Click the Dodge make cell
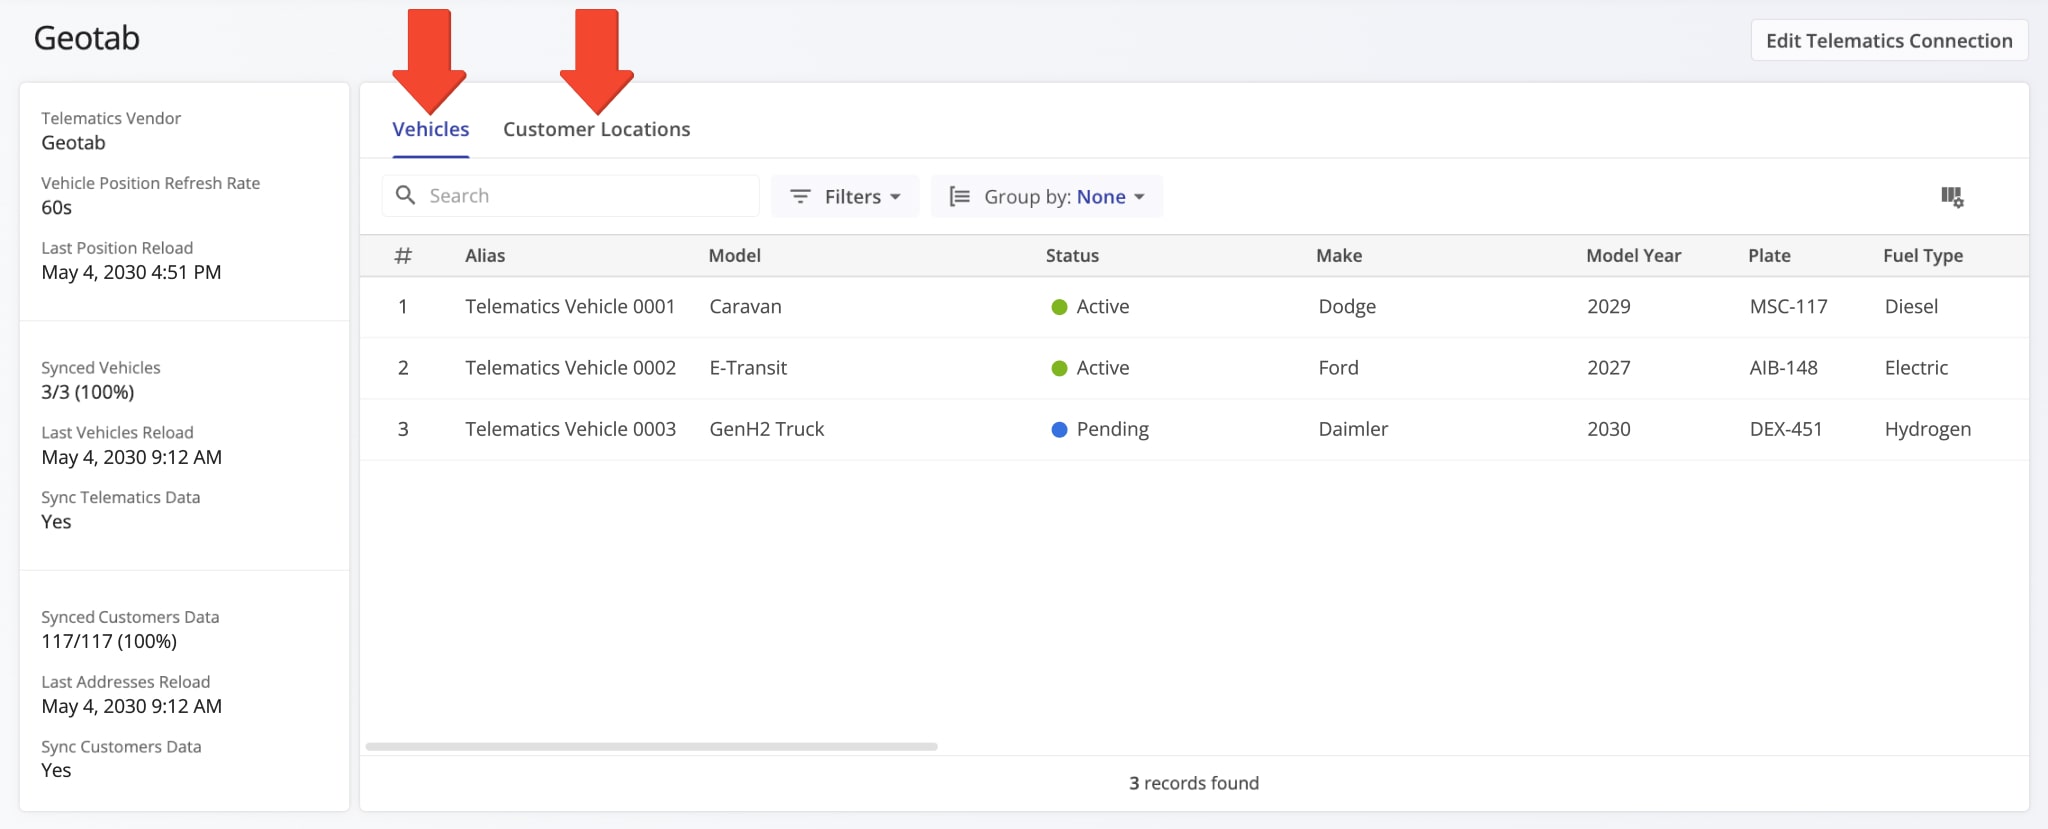 pyautogui.click(x=1347, y=307)
